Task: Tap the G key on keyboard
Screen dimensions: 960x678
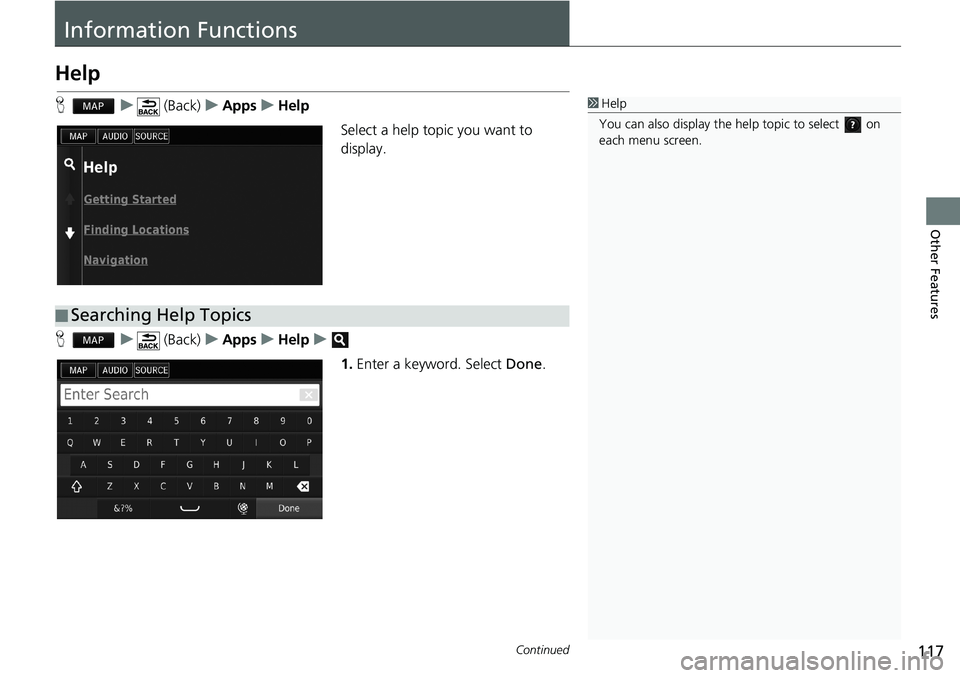Action: pyautogui.click(x=189, y=465)
